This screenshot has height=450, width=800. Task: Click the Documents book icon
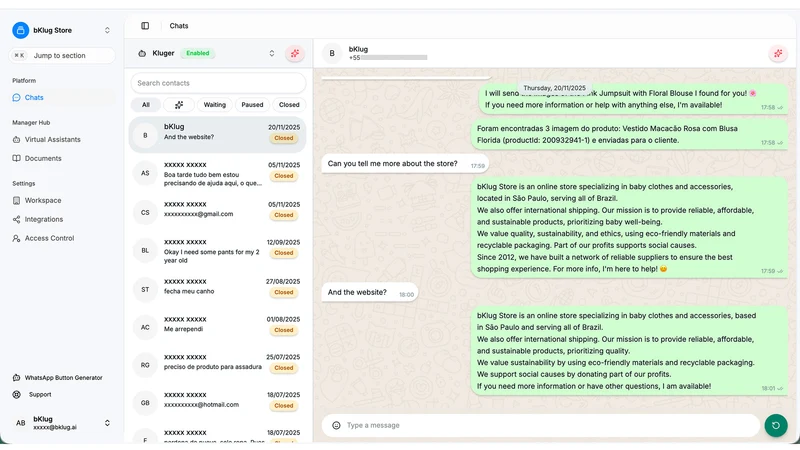click(x=16, y=158)
